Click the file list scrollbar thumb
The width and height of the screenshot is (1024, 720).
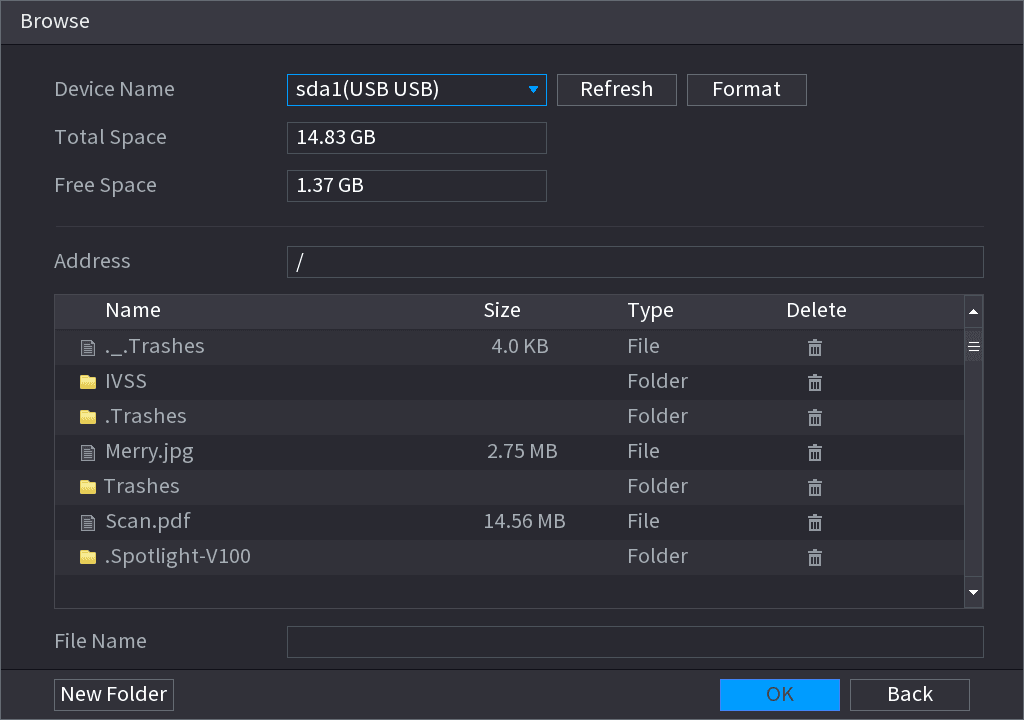974,346
